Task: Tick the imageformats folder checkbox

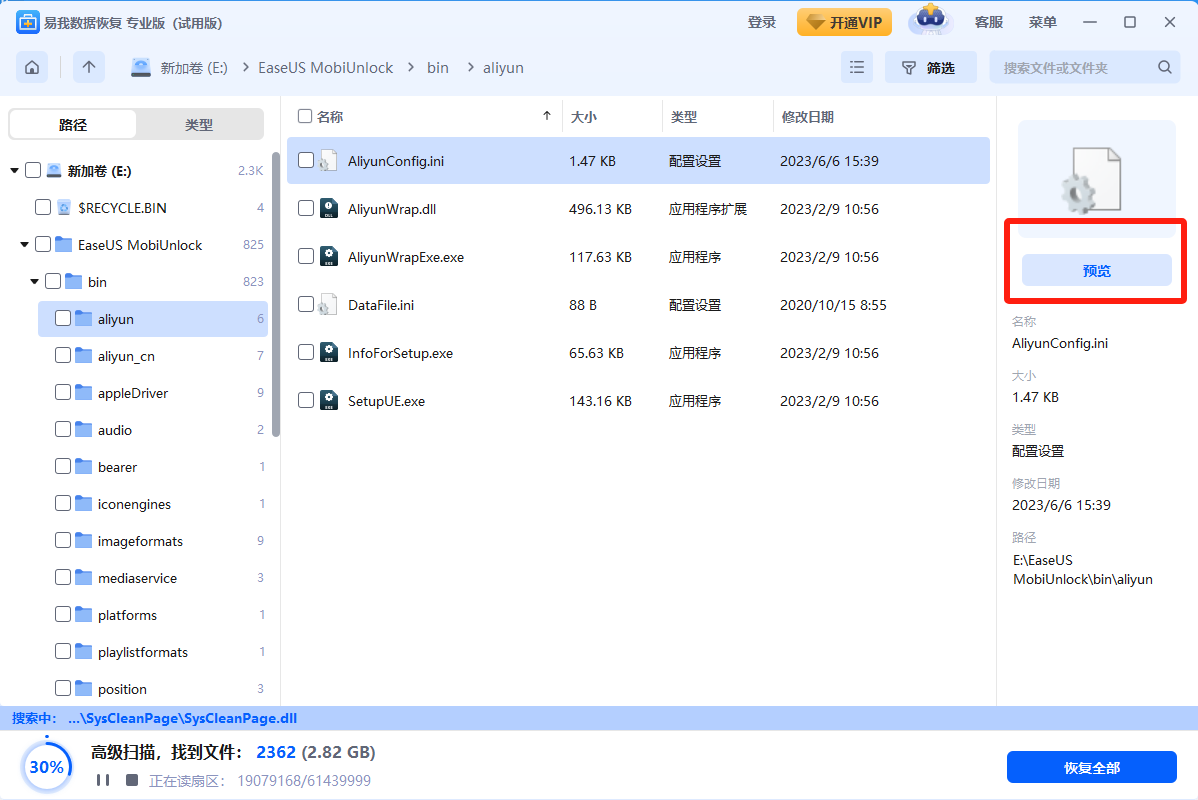Action: (x=63, y=540)
